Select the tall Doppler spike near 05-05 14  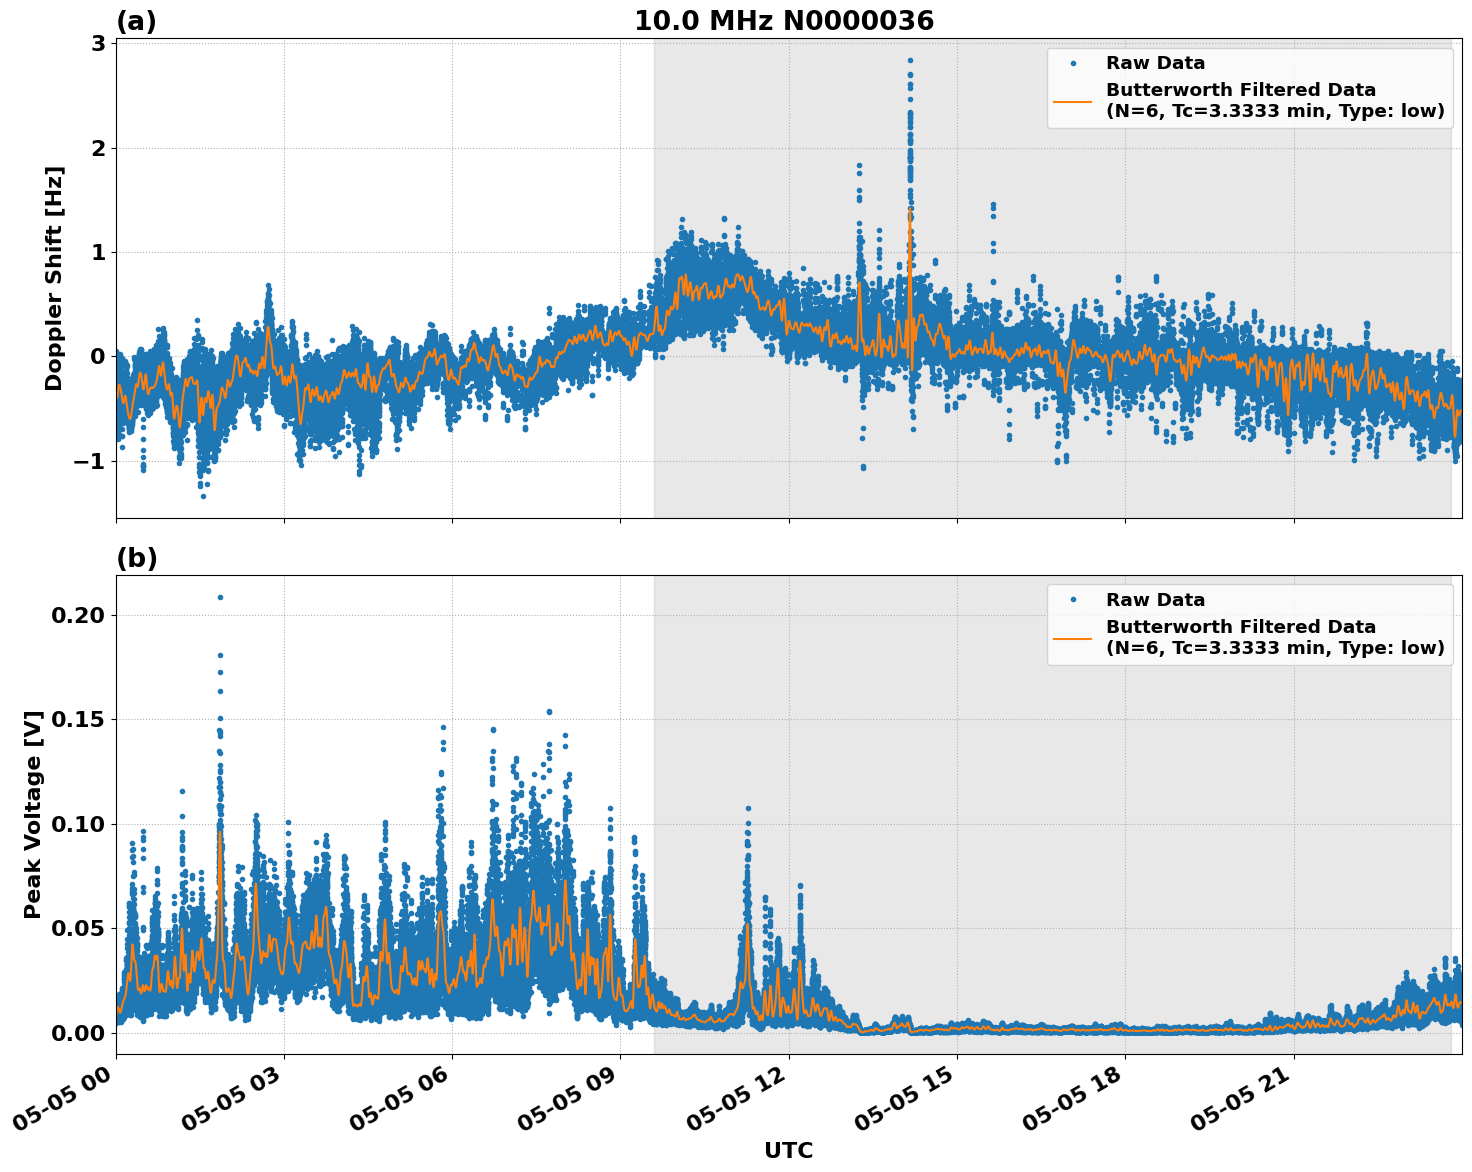(910, 60)
